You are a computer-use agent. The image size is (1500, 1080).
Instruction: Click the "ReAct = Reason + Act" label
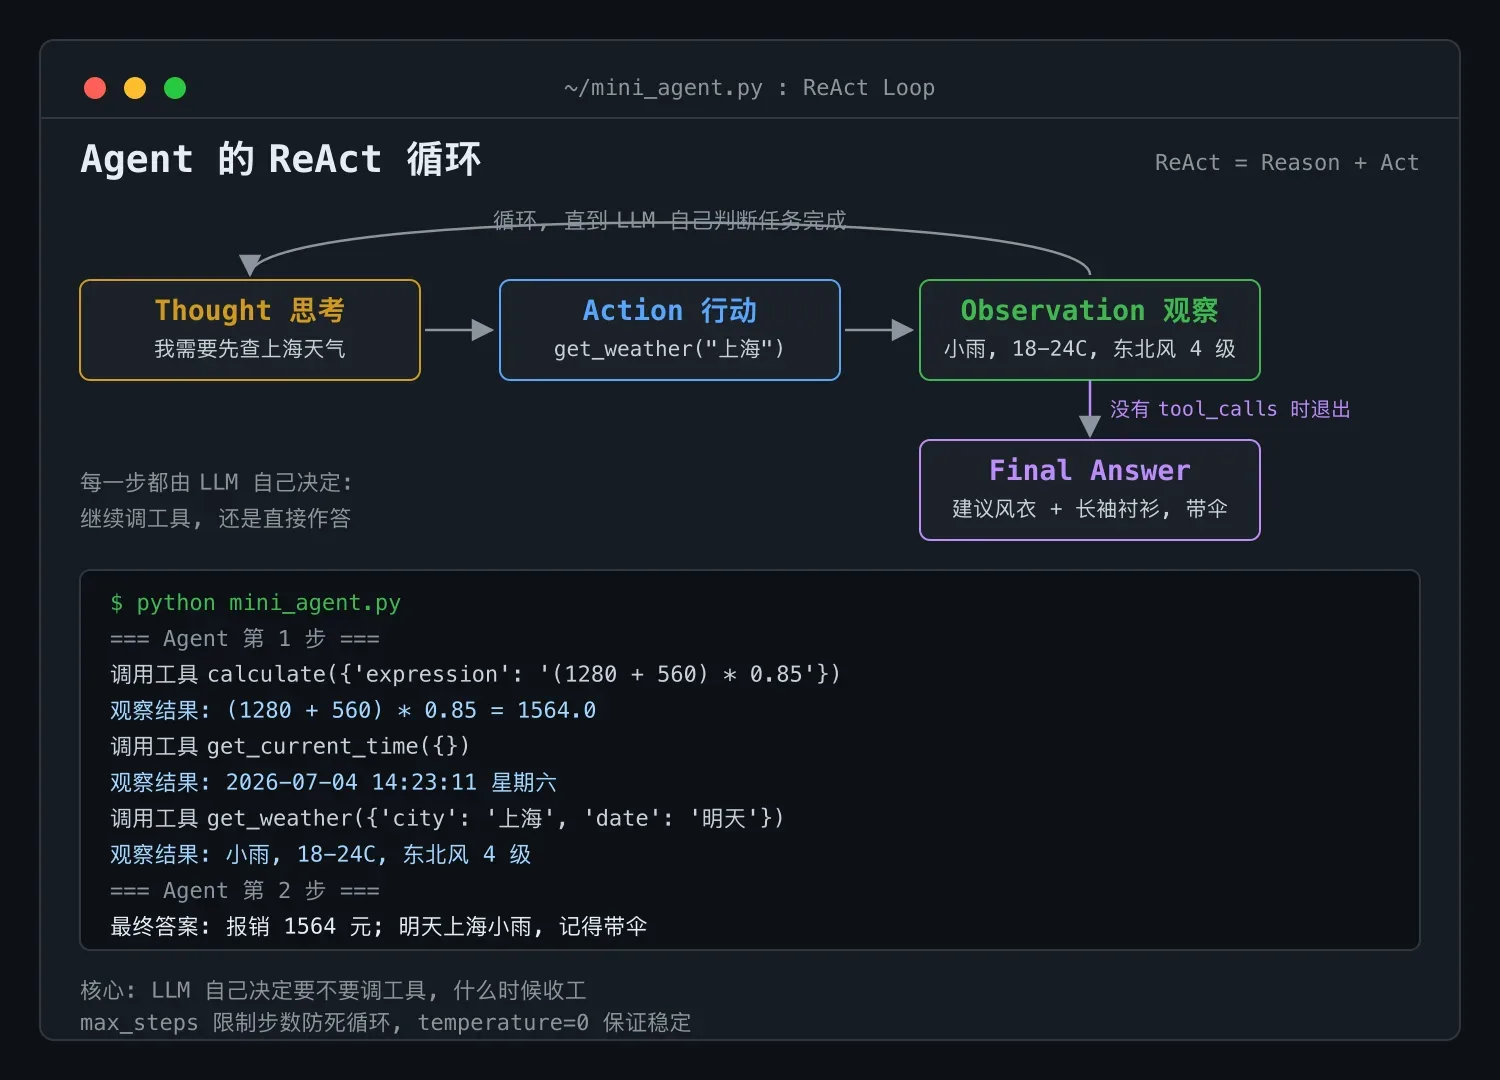(1286, 163)
